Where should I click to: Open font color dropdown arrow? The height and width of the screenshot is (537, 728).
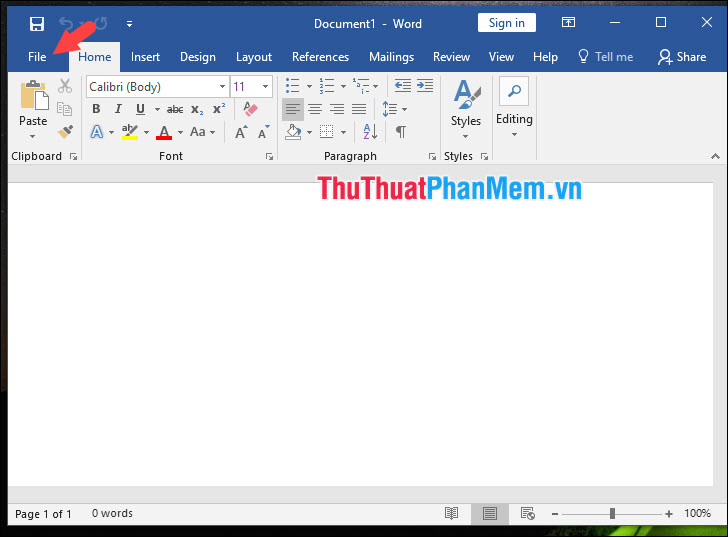[180, 133]
